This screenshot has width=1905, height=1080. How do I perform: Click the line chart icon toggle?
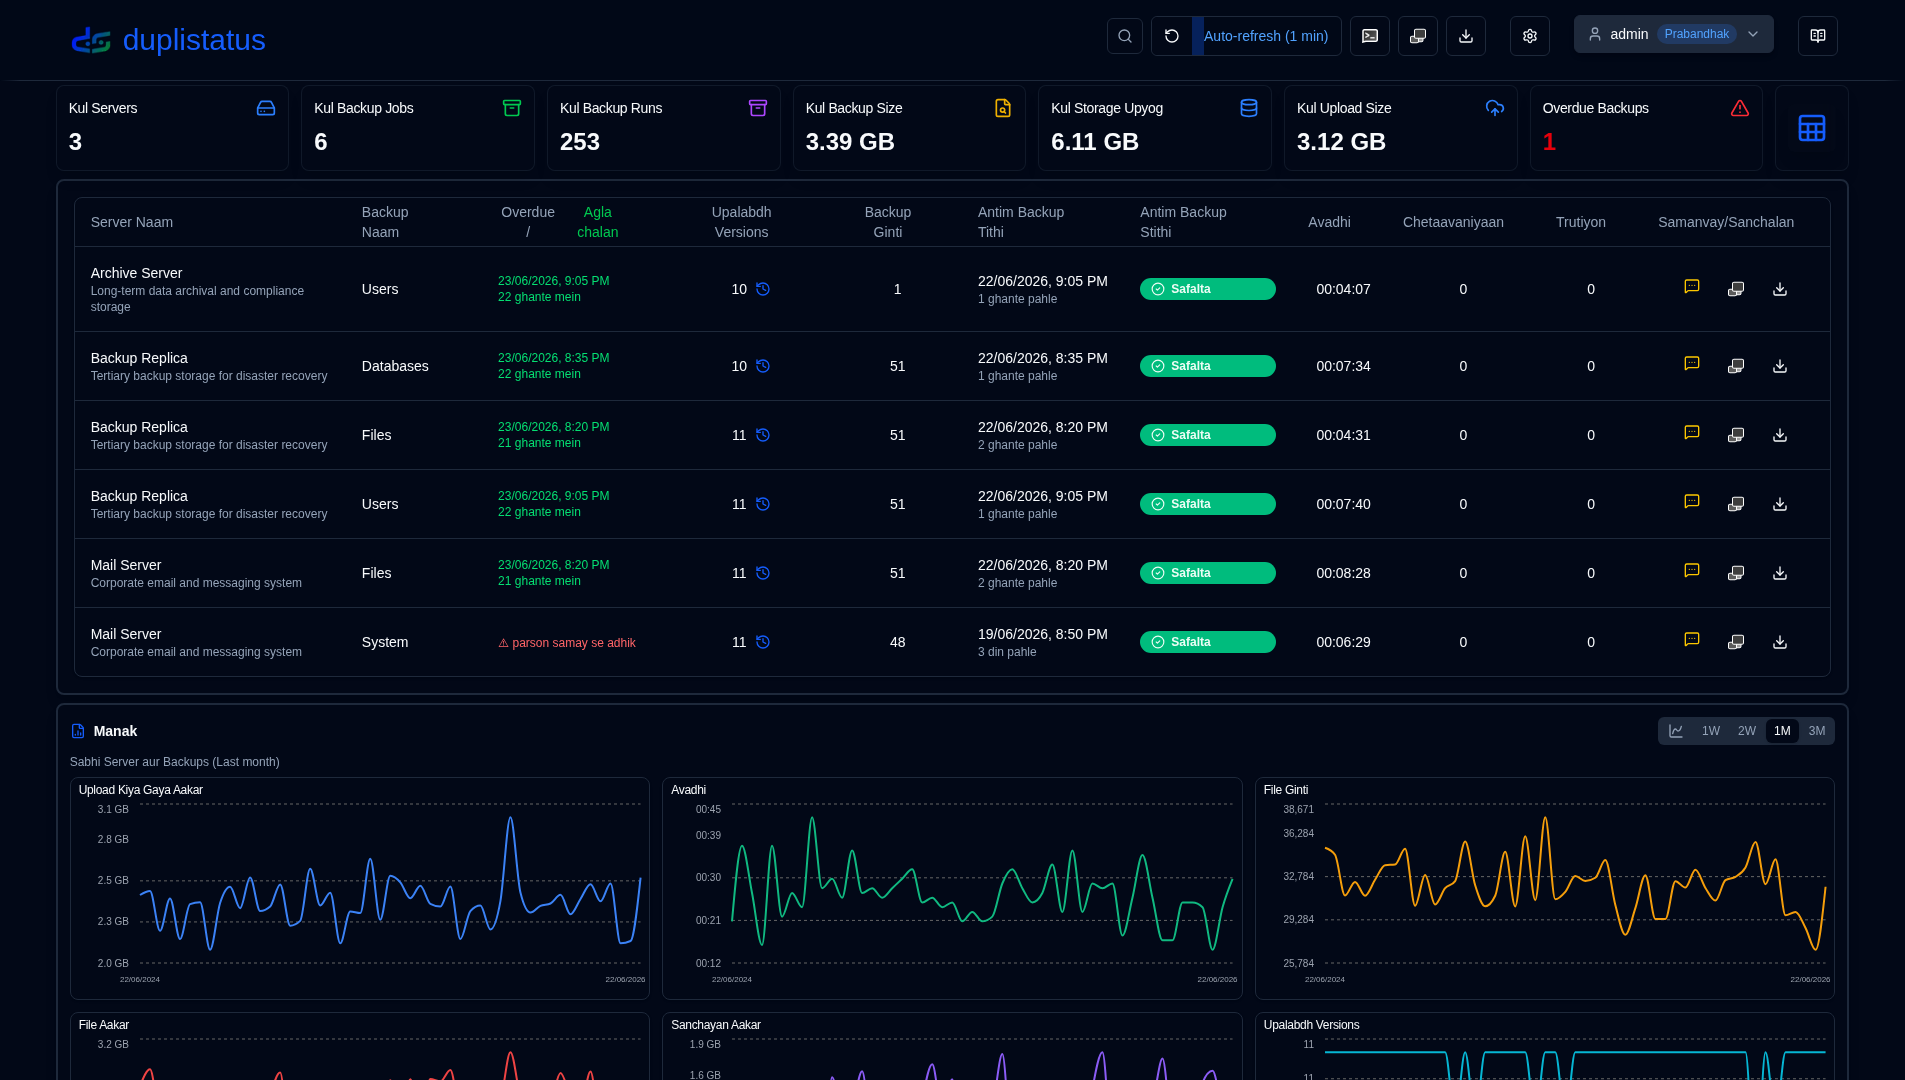pyautogui.click(x=1676, y=731)
